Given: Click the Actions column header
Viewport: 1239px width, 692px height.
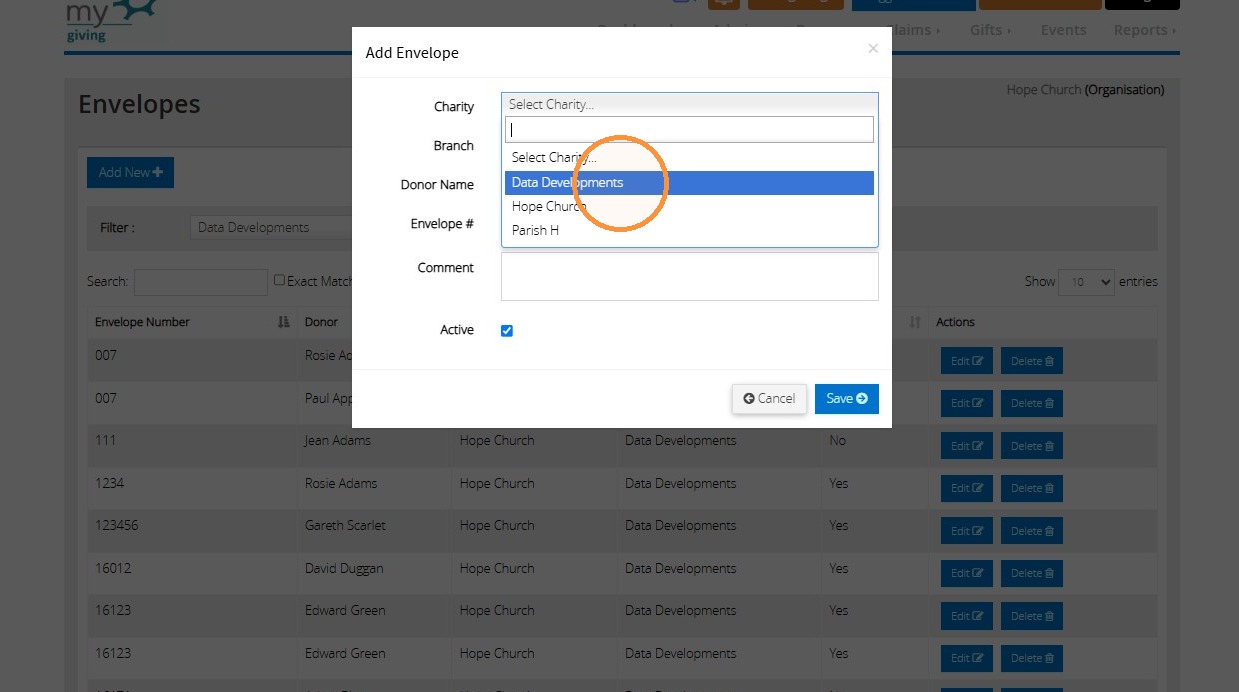Looking at the screenshot, I should pyautogui.click(x=955, y=322).
